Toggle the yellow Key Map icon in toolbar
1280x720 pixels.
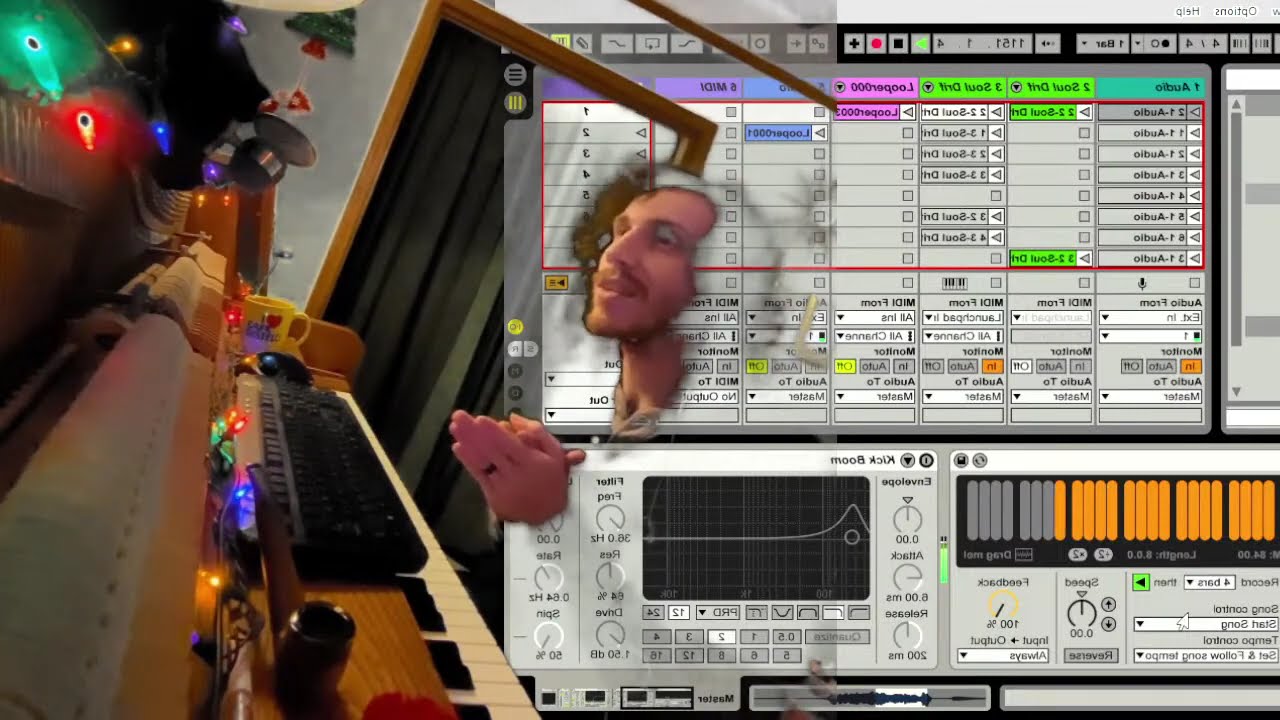(560, 43)
